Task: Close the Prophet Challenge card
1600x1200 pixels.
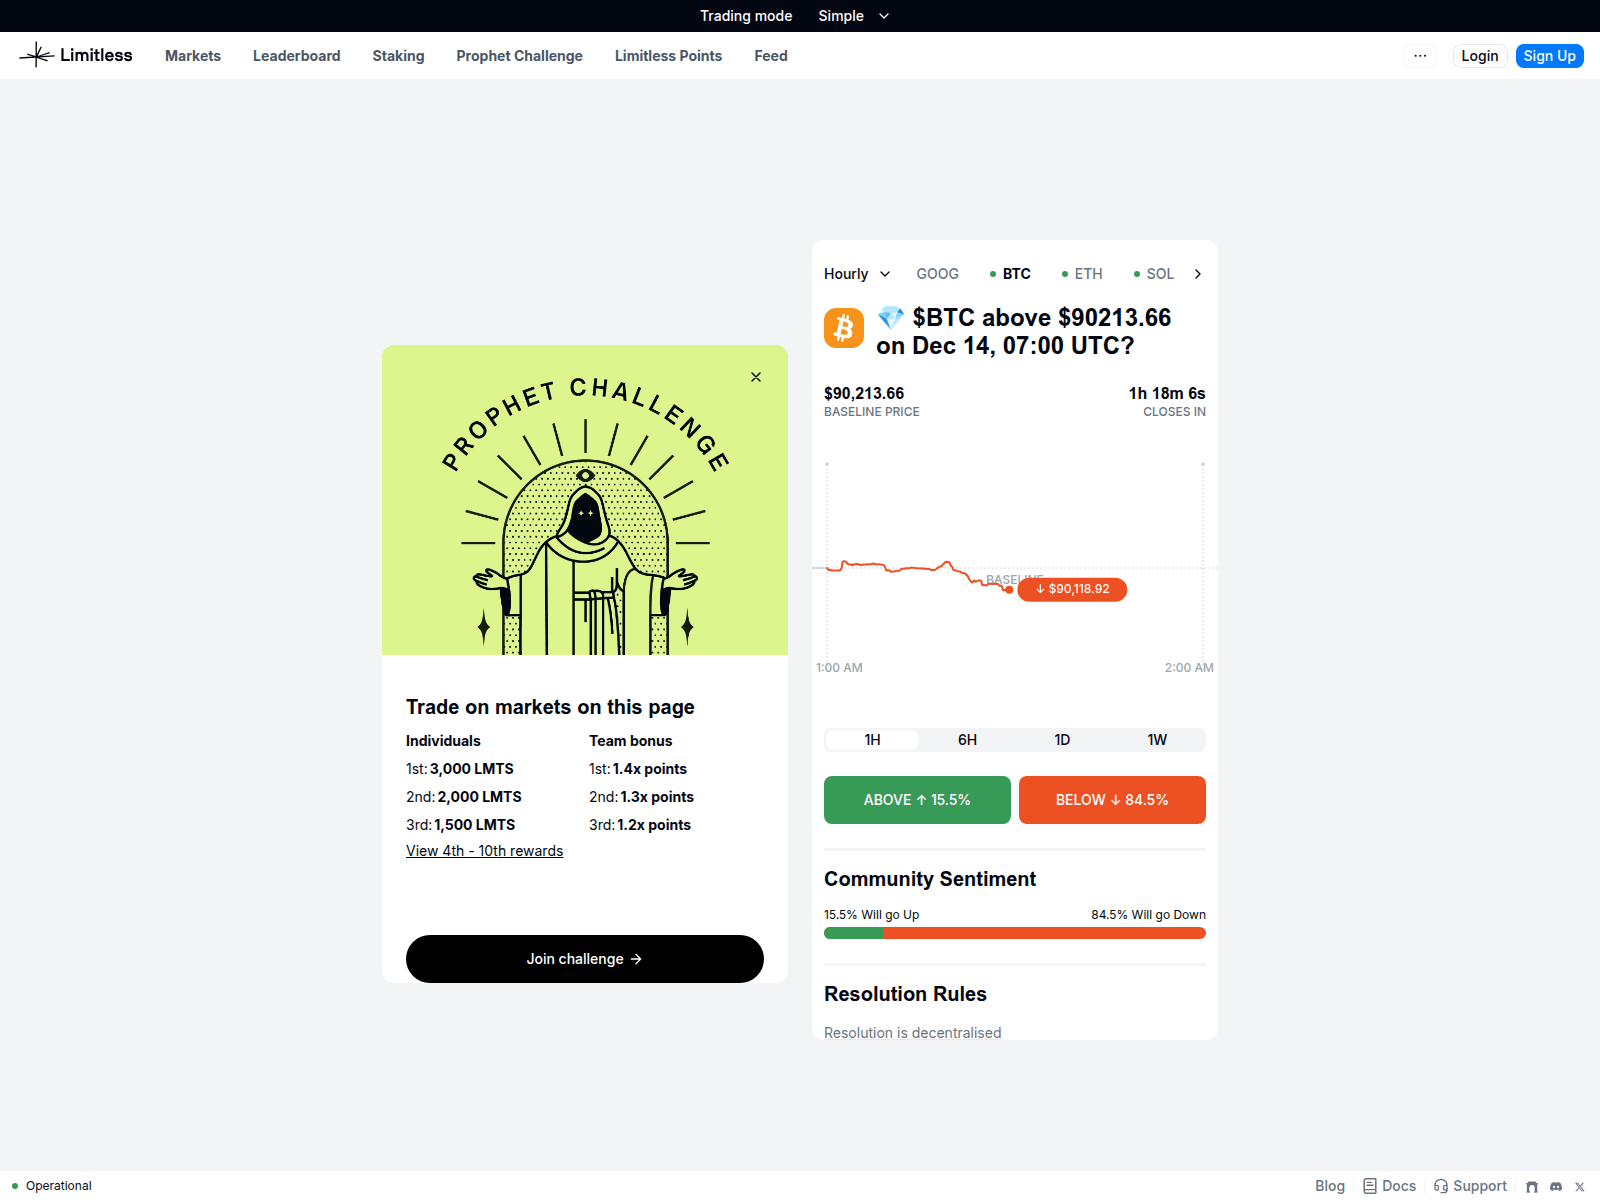Action: (756, 377)
